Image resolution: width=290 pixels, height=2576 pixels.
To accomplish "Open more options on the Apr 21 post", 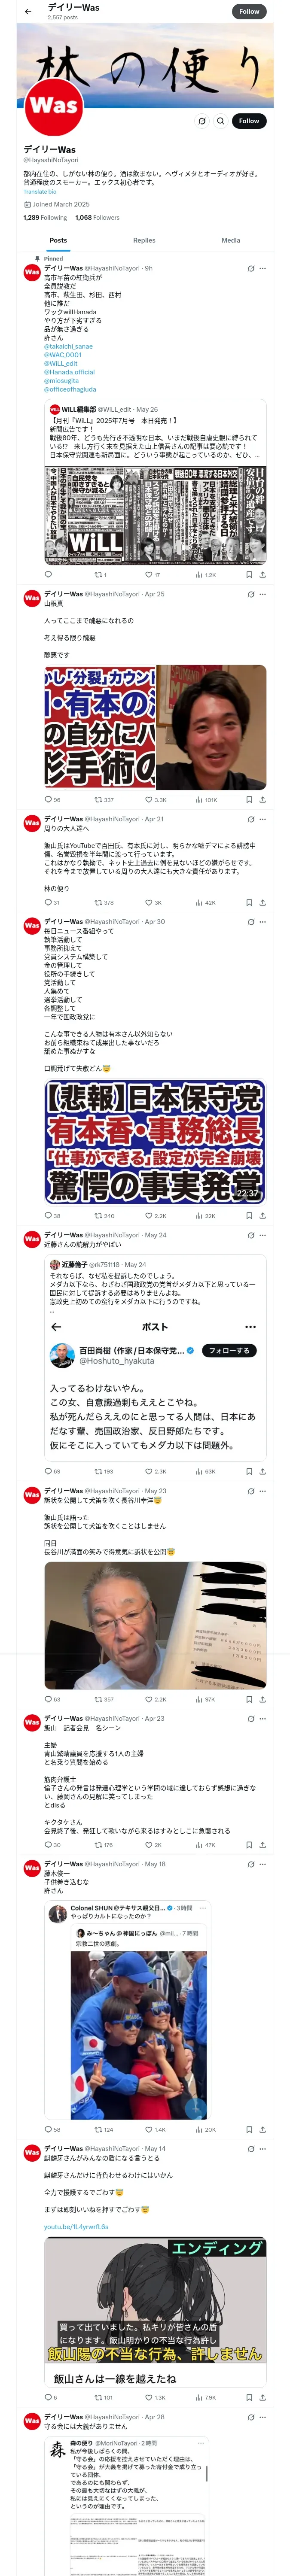I will [263, 819].
